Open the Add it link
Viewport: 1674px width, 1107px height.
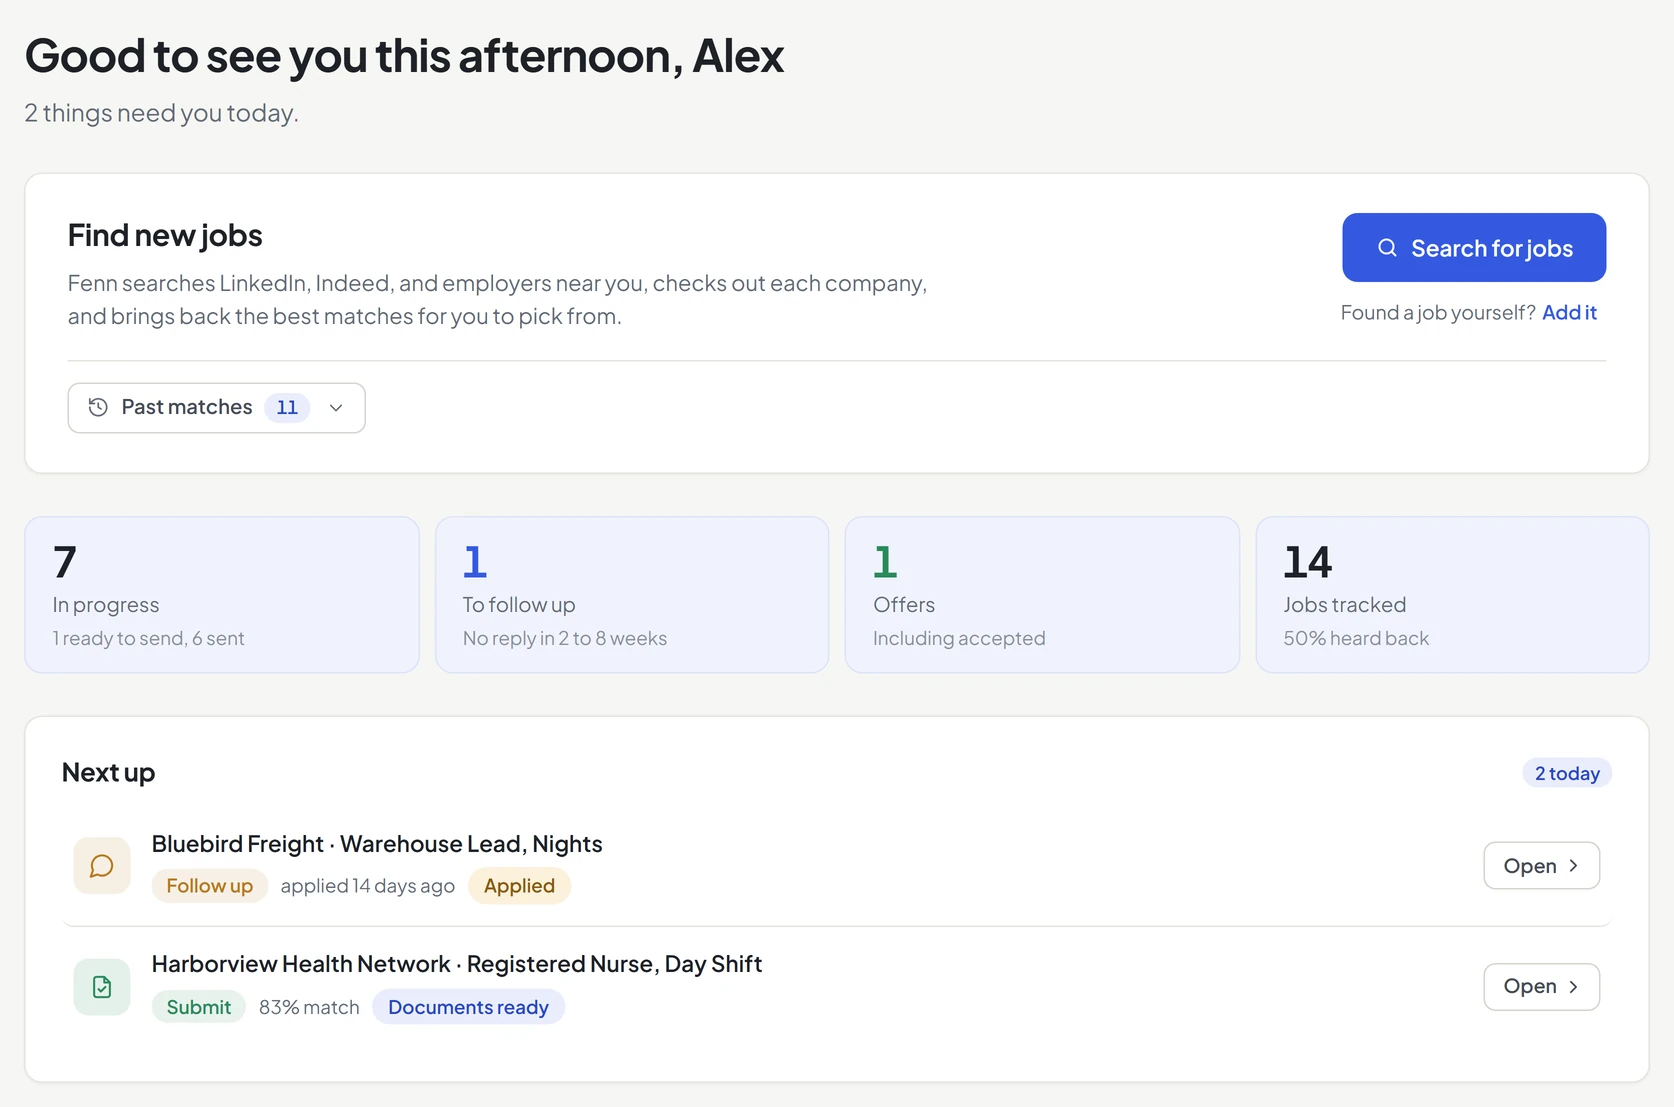point(1569,312)
